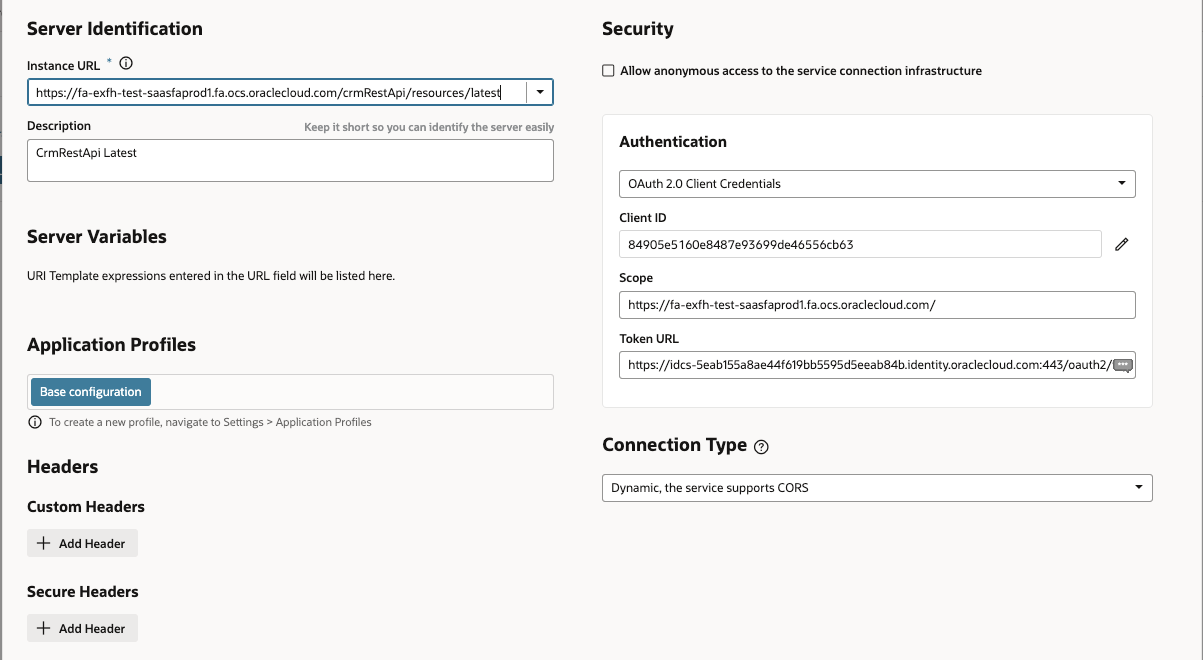Click the plus icon under Custom Headers
1203x660 pixels.
43,544
